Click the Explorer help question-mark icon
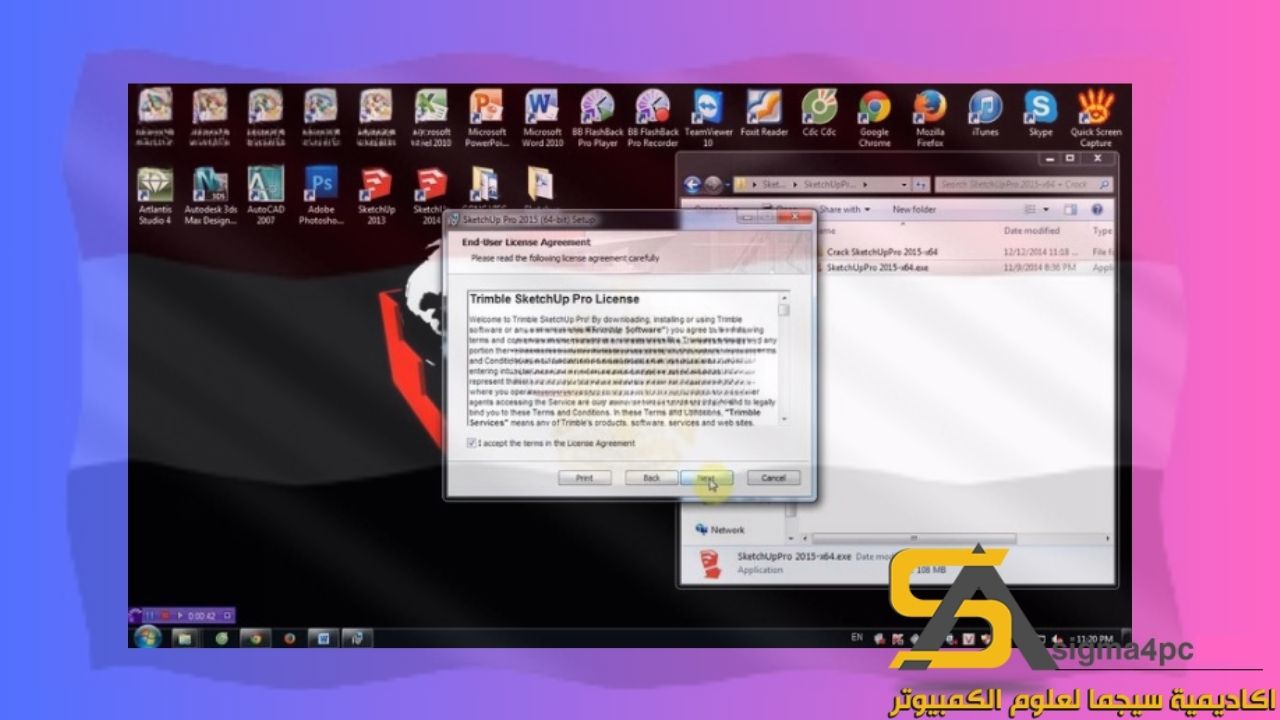The height and width of the screenshot is (720, 1280). [x=1097, y=210]
